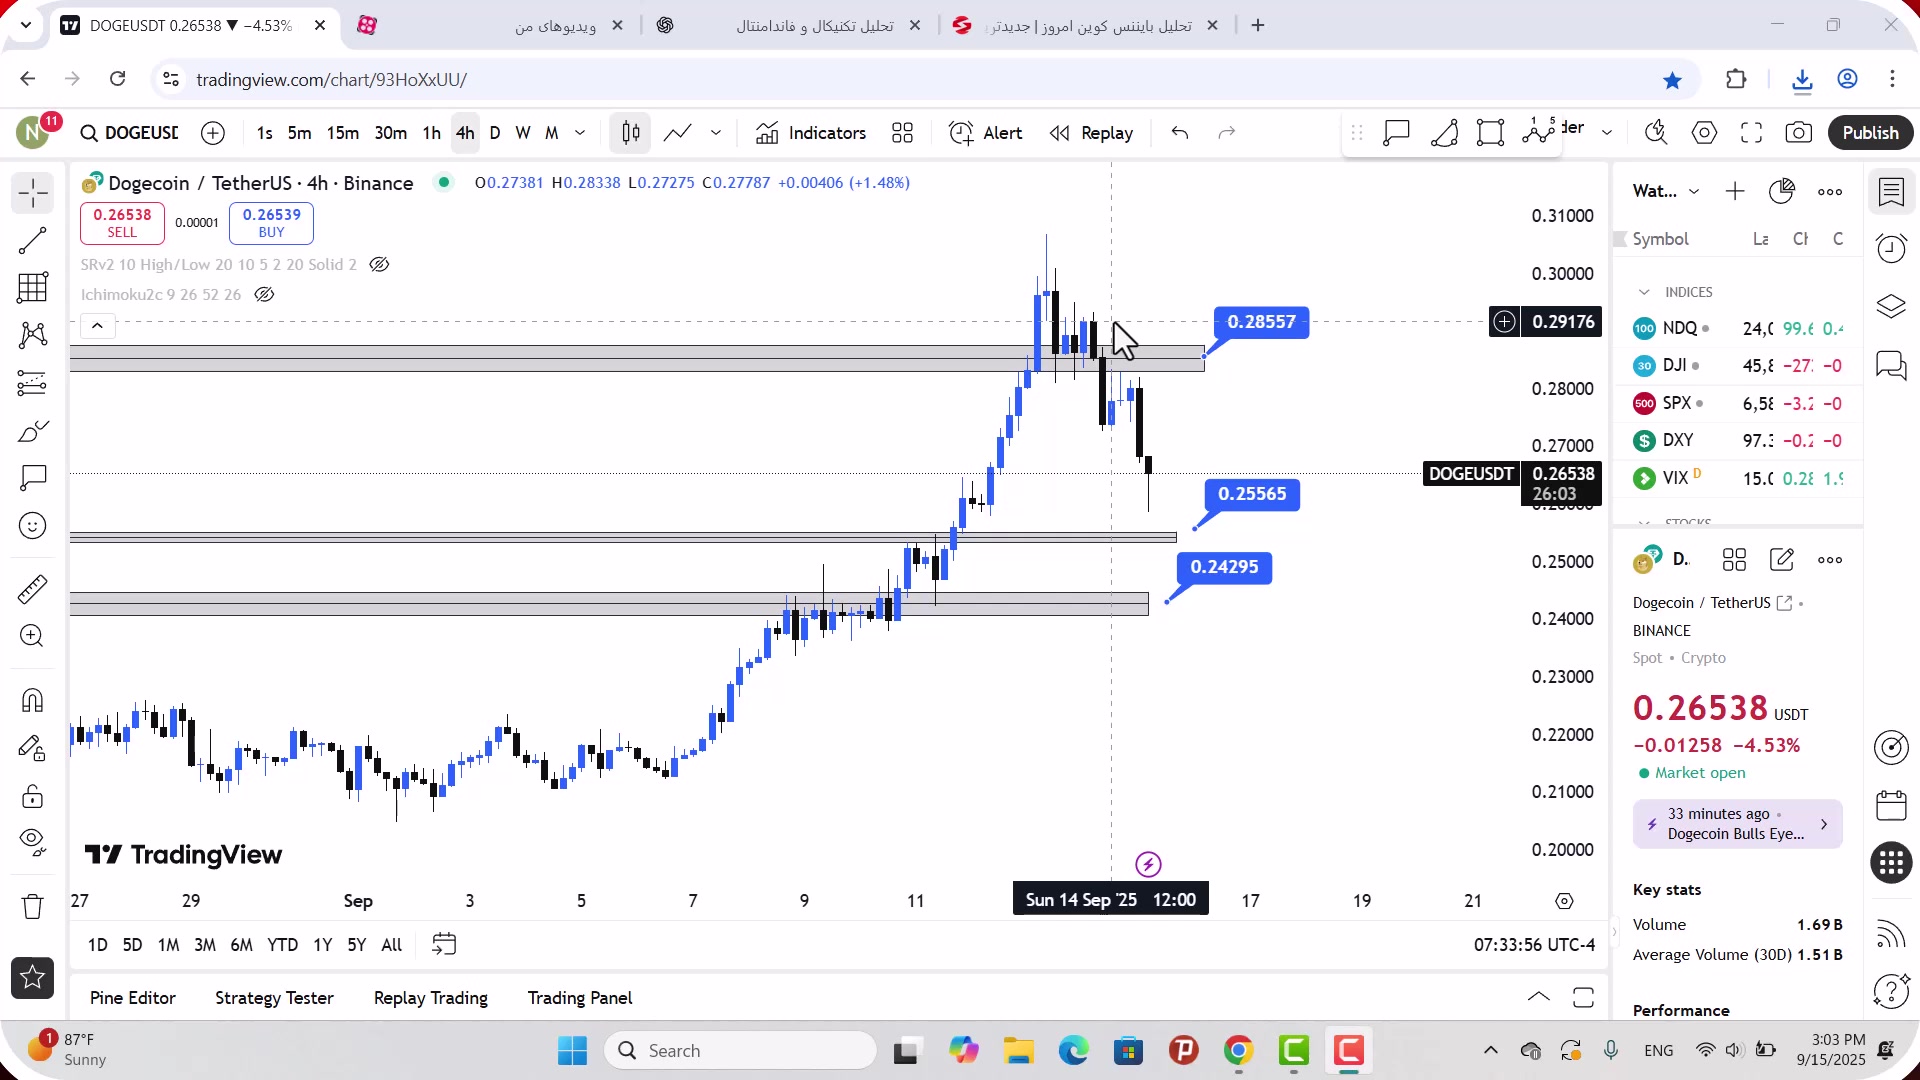
Task: Collapse the bottom panel chevron
Action: pyautogui.click(x=1539, y=997)
